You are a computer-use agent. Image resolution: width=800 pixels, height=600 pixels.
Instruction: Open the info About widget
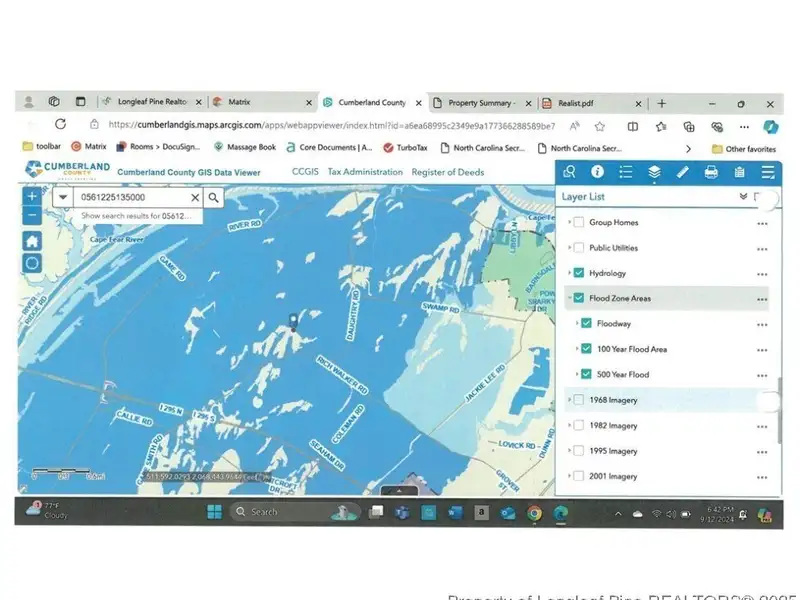(597, 172)
